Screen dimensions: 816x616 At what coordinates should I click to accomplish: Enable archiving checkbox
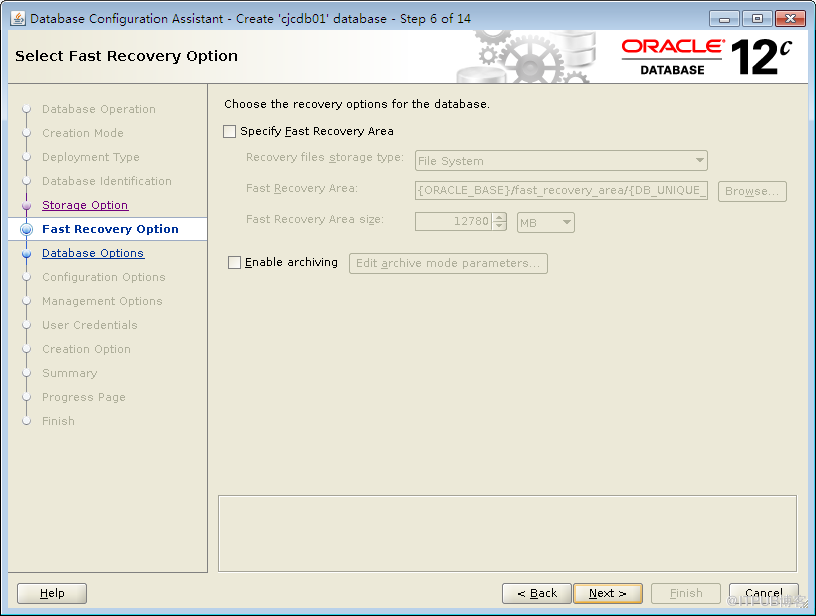coord(235,262)
